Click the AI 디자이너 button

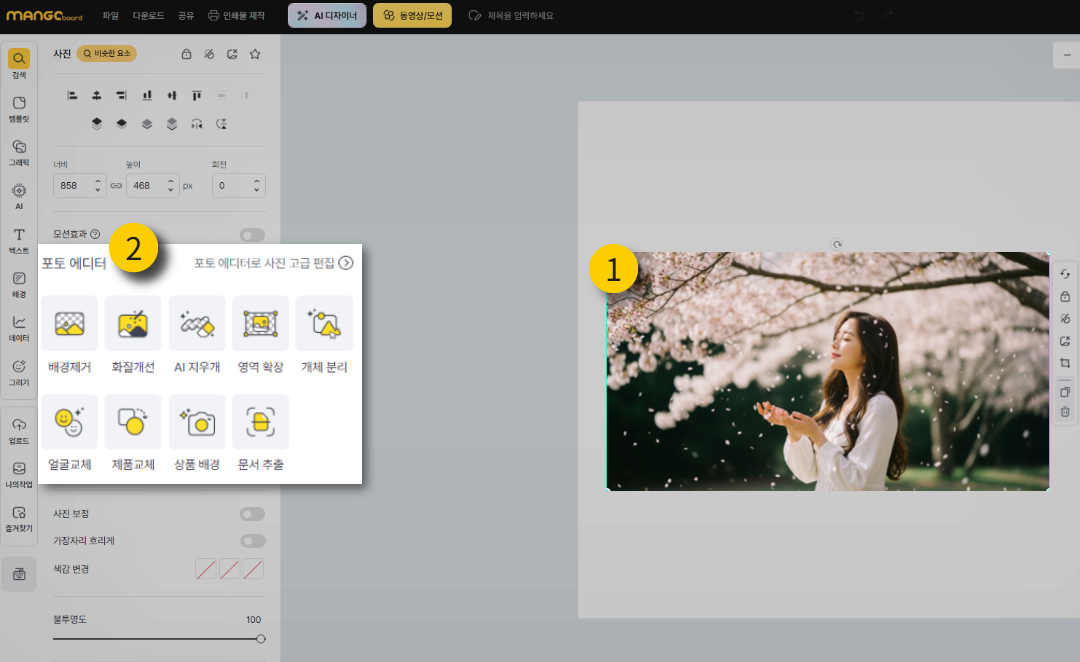[327, 16]
